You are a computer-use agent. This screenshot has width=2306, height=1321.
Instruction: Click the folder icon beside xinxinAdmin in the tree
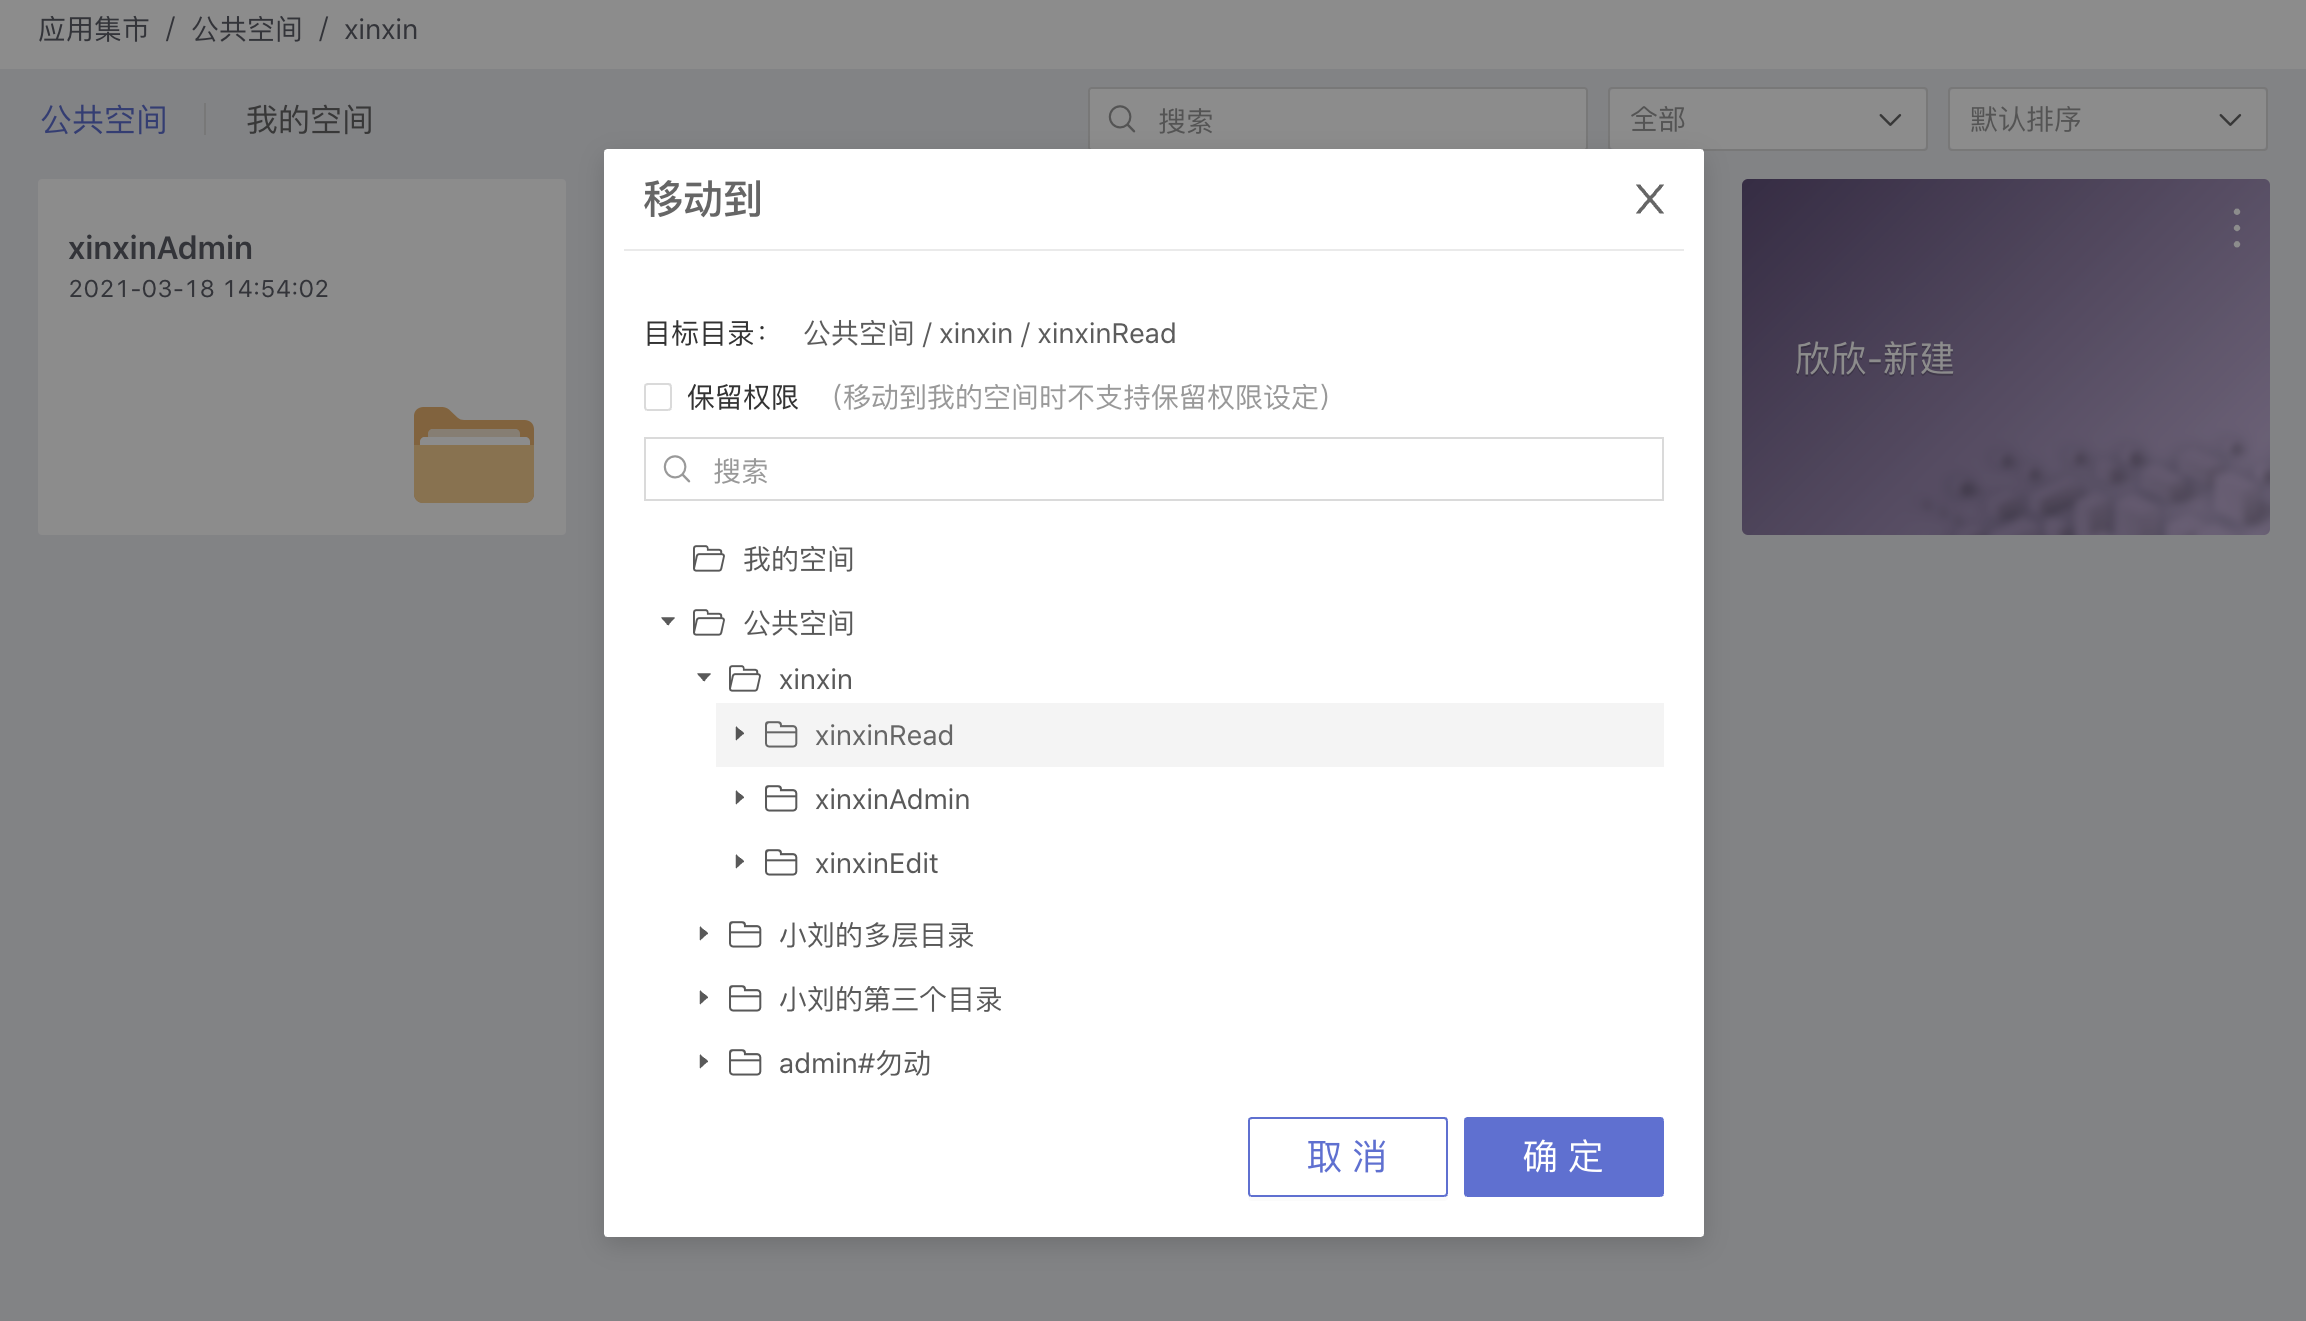click(780, 798)
